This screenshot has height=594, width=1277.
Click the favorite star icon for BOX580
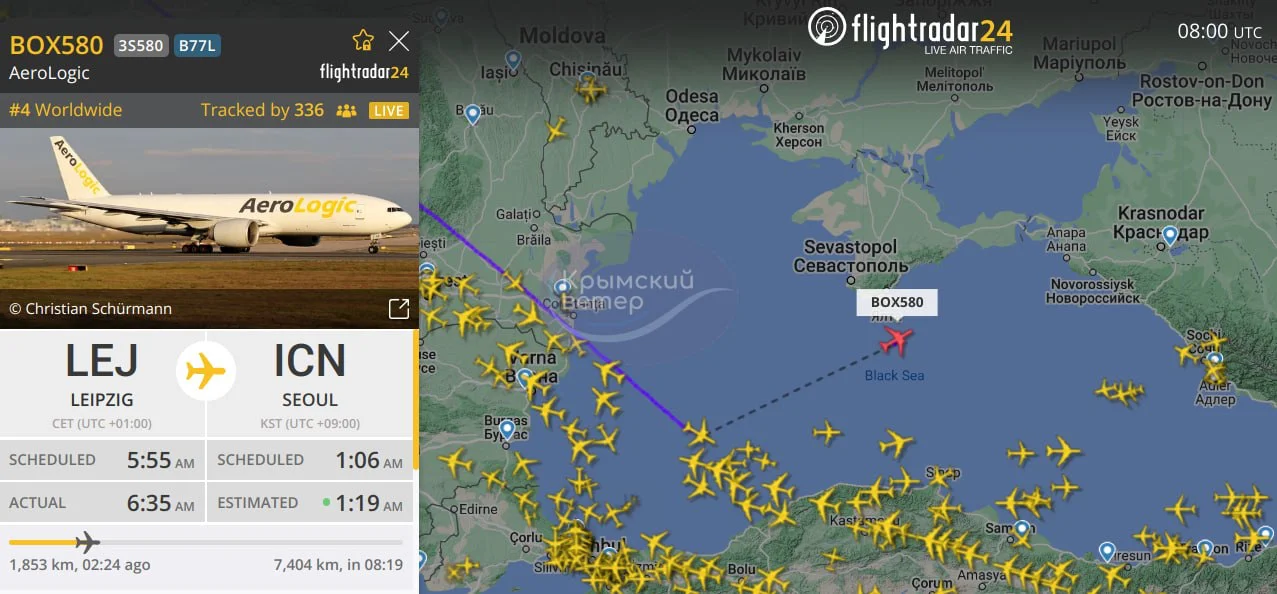(x=363, y=40)
